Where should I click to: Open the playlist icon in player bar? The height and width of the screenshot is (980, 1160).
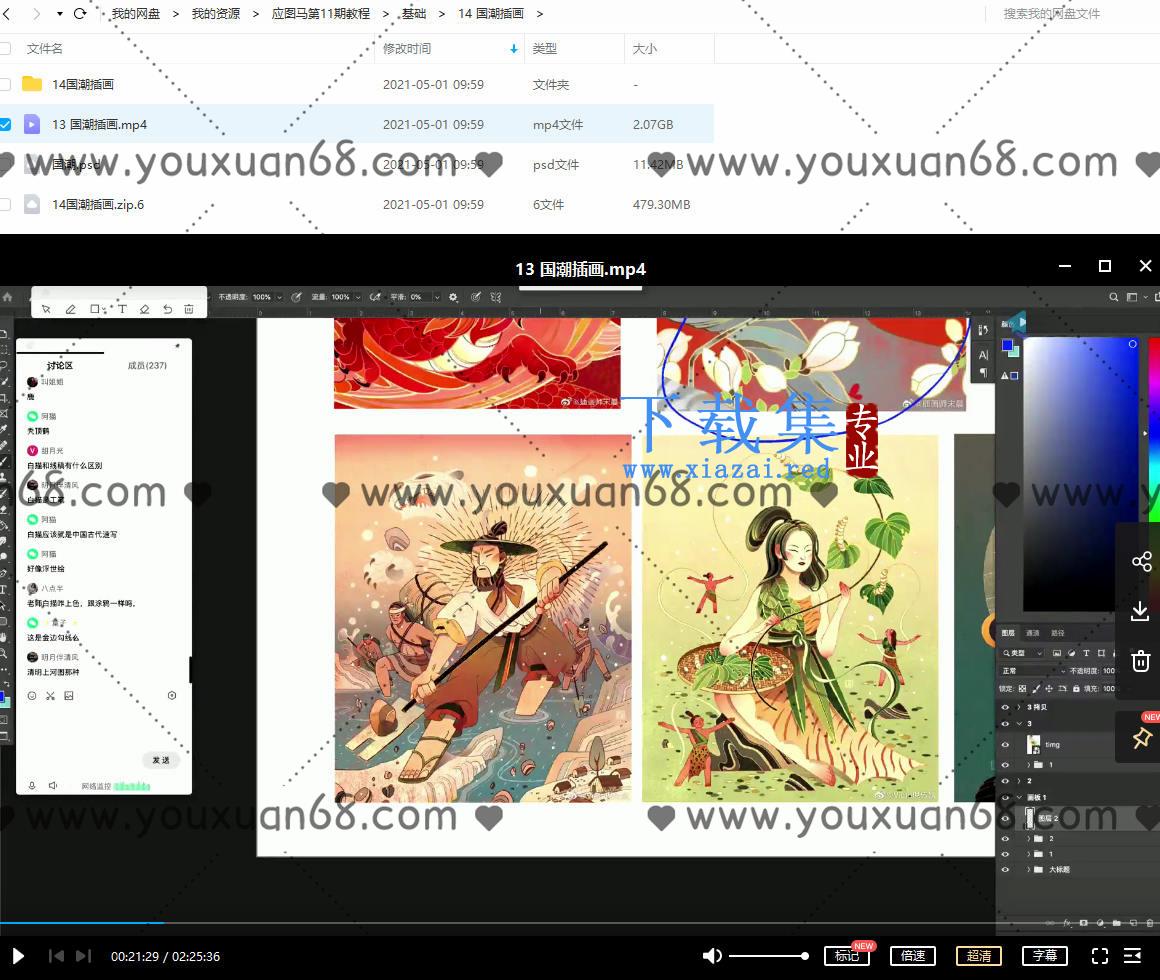[x=1133, y=956]
